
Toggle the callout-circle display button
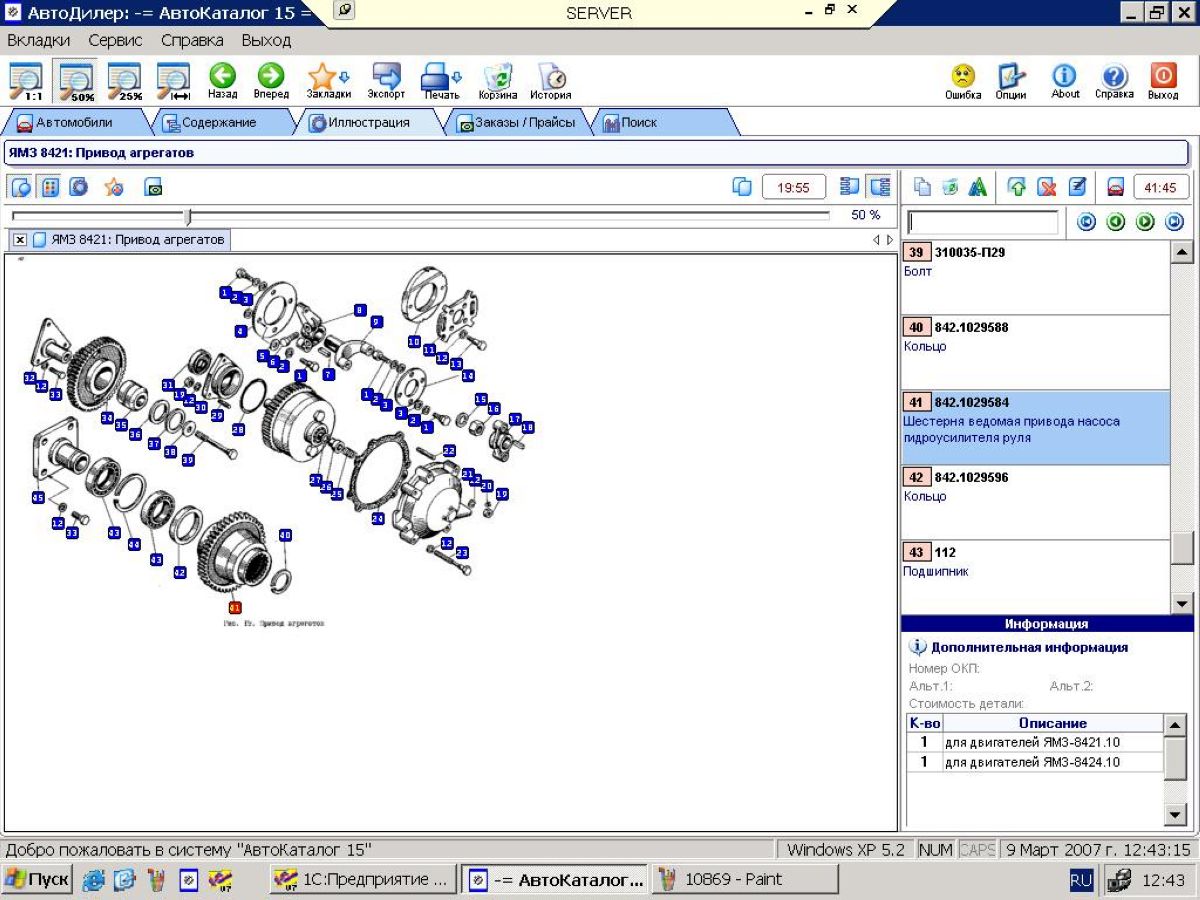[20, 187]
